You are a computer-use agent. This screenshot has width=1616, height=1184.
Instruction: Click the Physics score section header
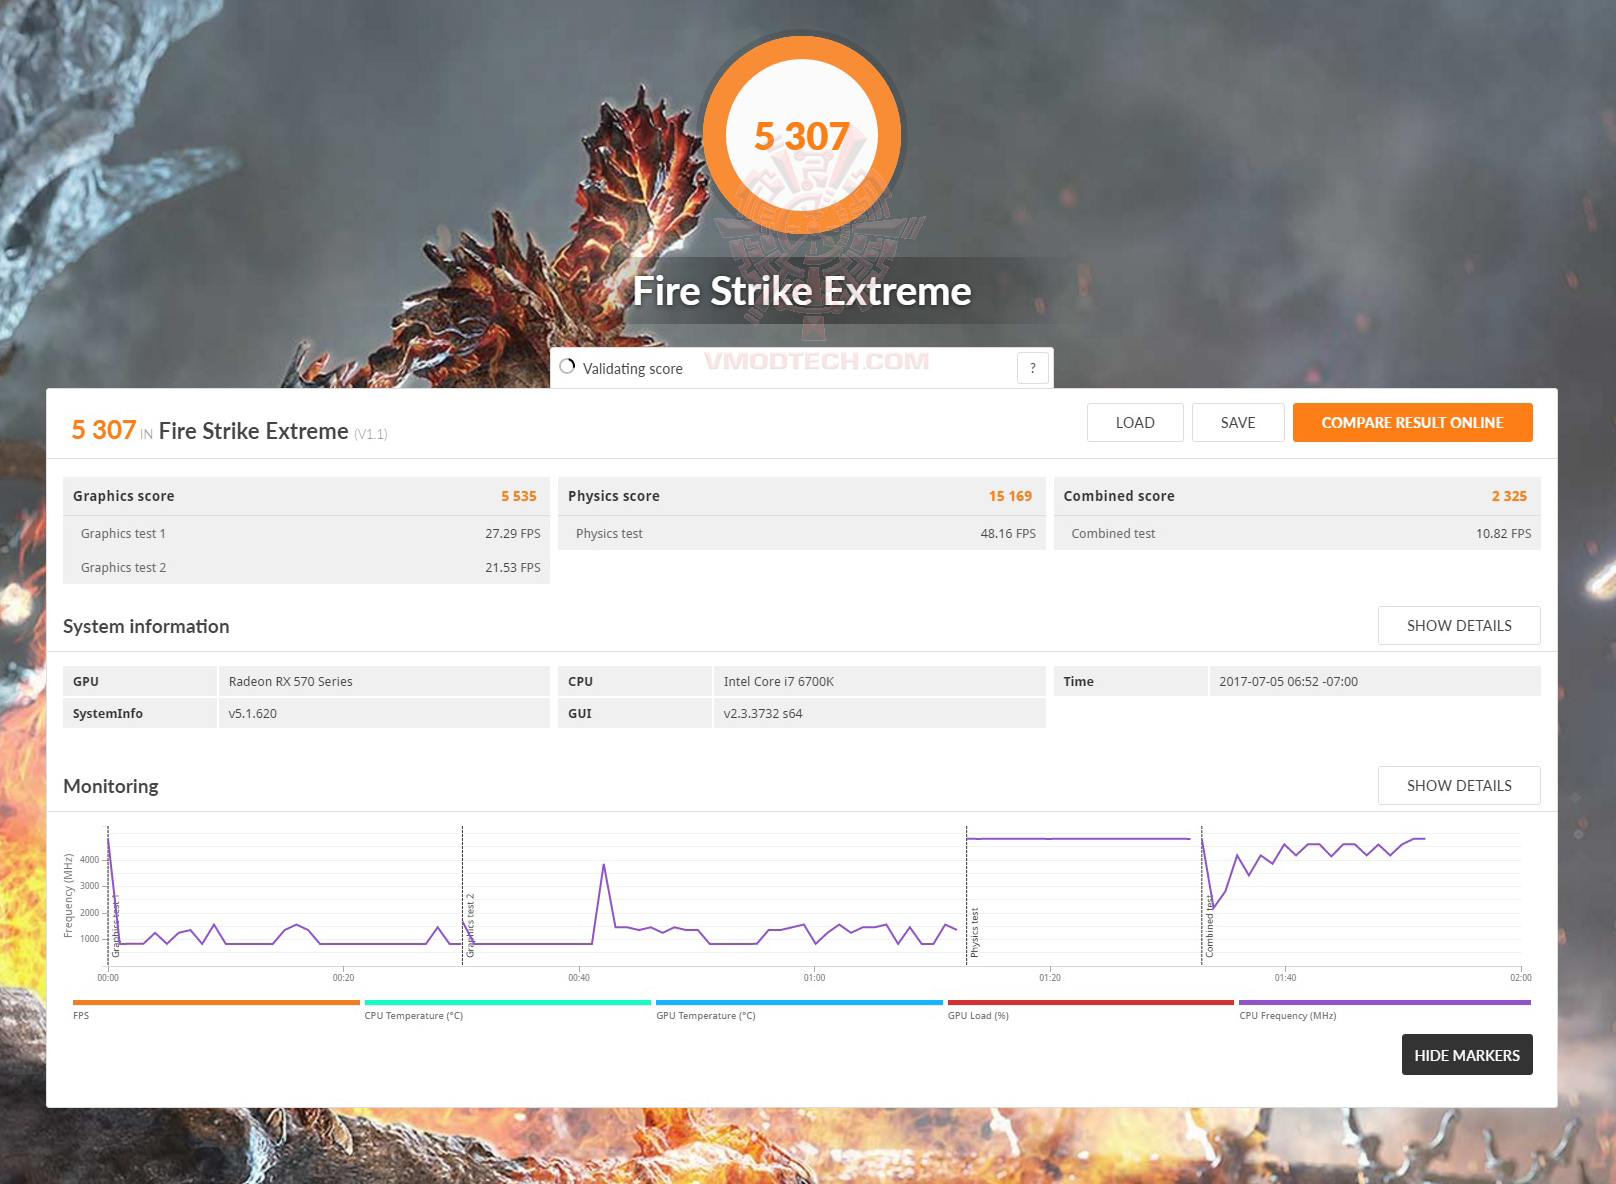613,496
